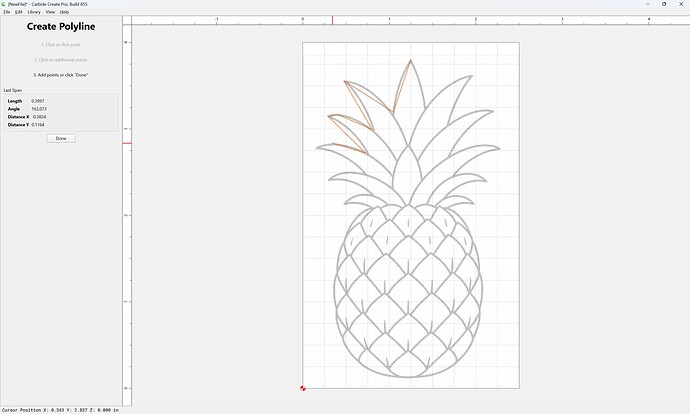
Task: Select the Length value 0.3997
Action: click(x=38, y=101)
